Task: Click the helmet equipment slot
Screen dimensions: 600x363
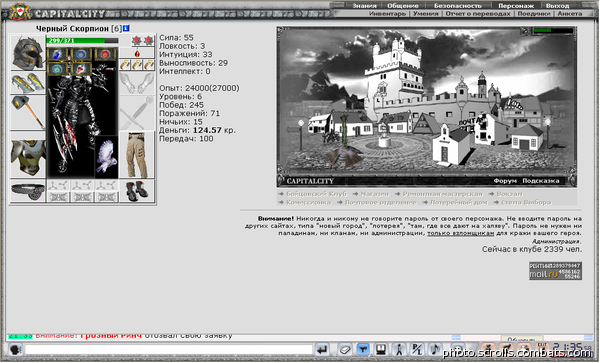Action: pos(28,53)
